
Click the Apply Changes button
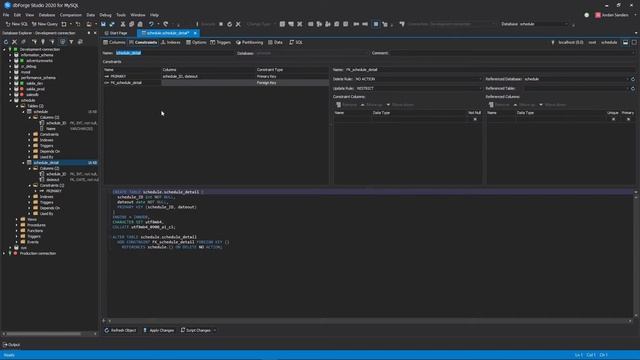pos(158,330)
